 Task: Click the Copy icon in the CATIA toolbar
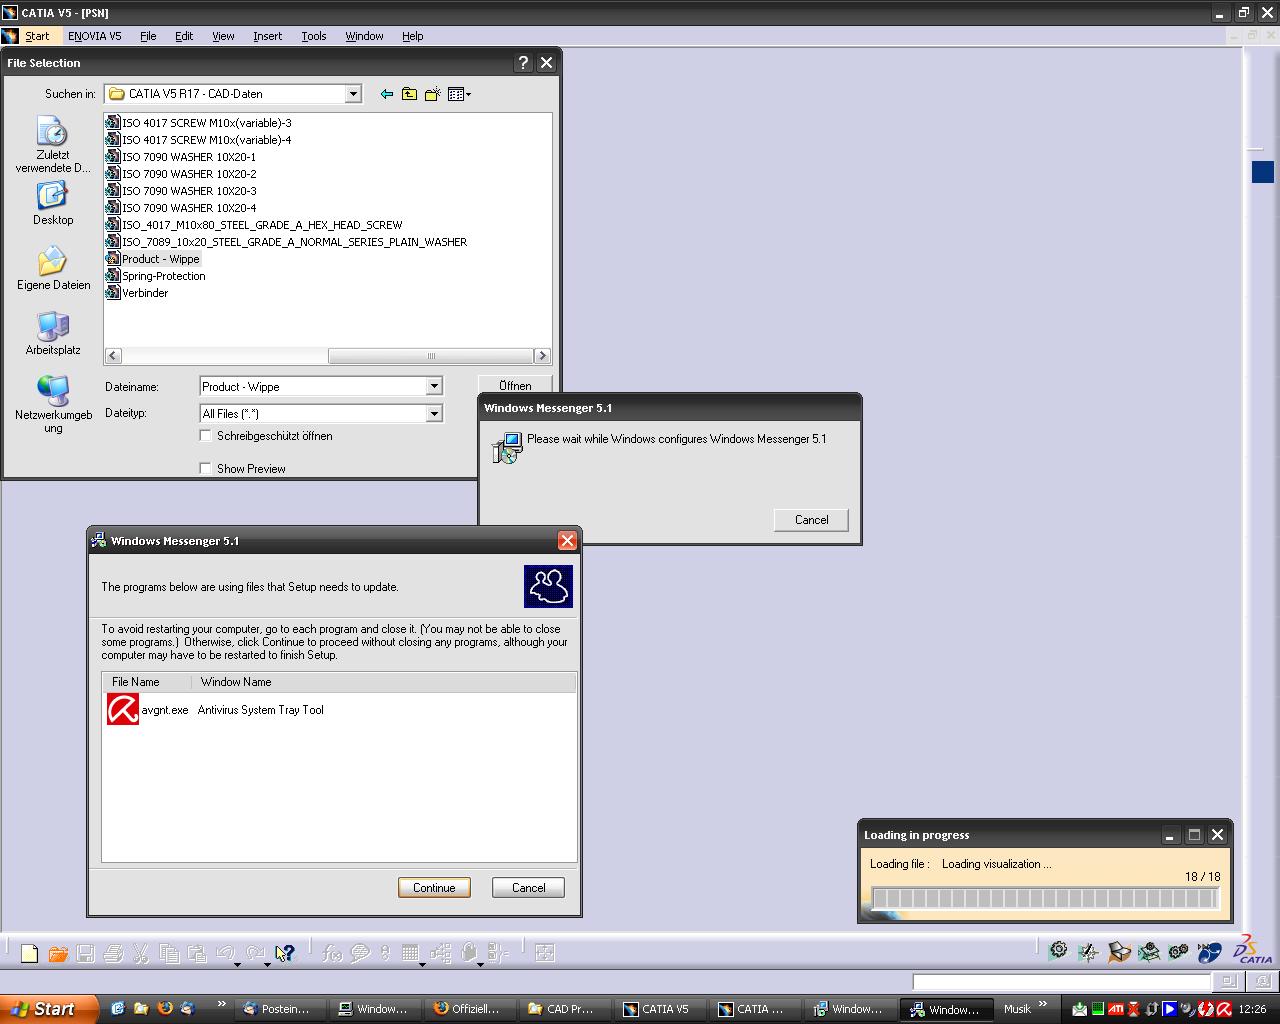coord(169,953)
